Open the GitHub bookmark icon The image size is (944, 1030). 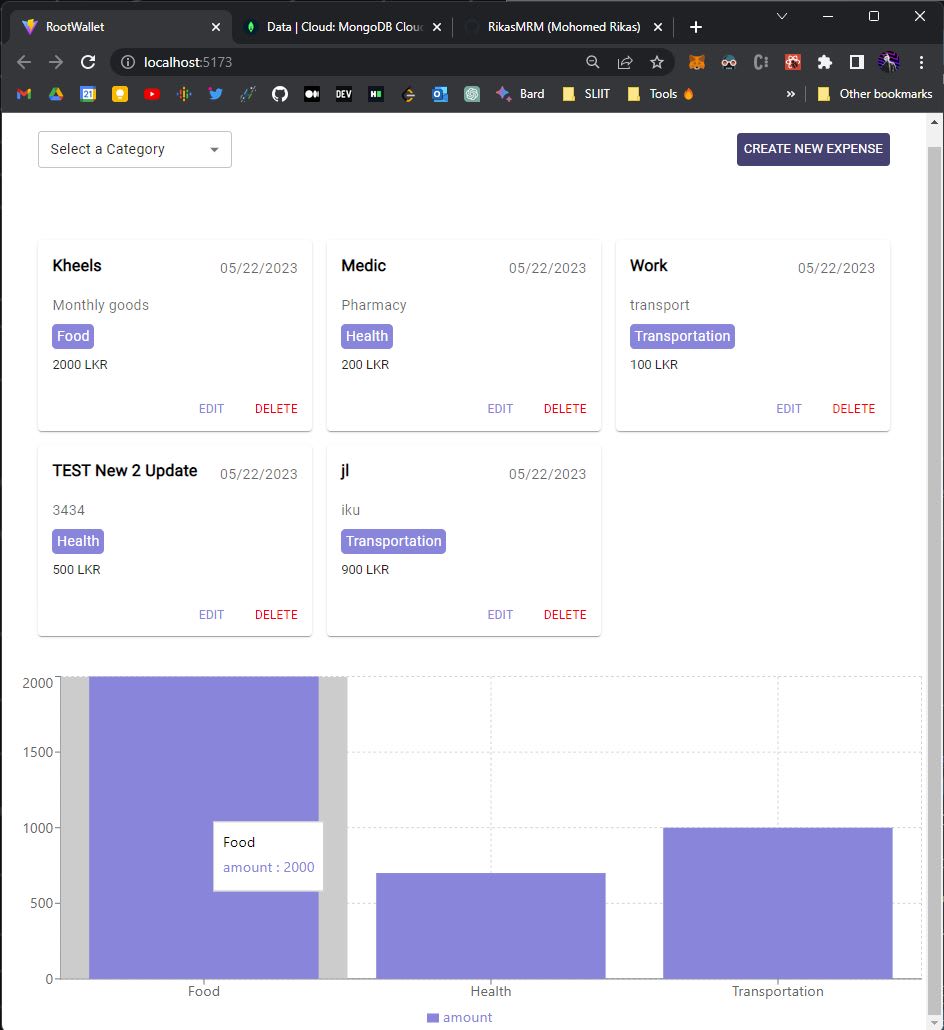click(x=280, y=94)
